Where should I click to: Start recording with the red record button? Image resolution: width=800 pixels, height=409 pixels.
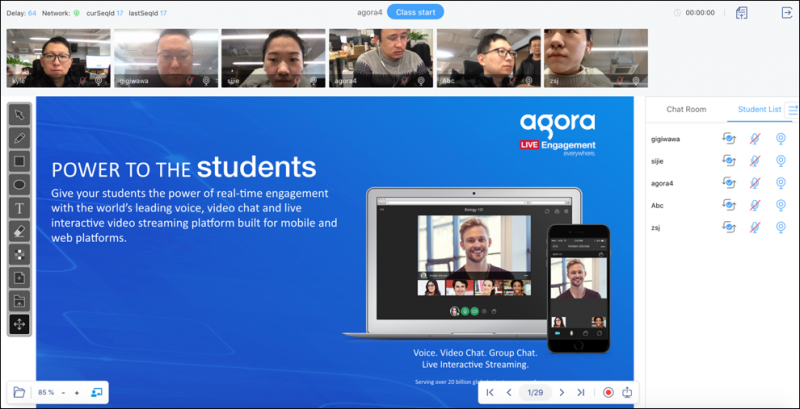click(x=608, y=393)
